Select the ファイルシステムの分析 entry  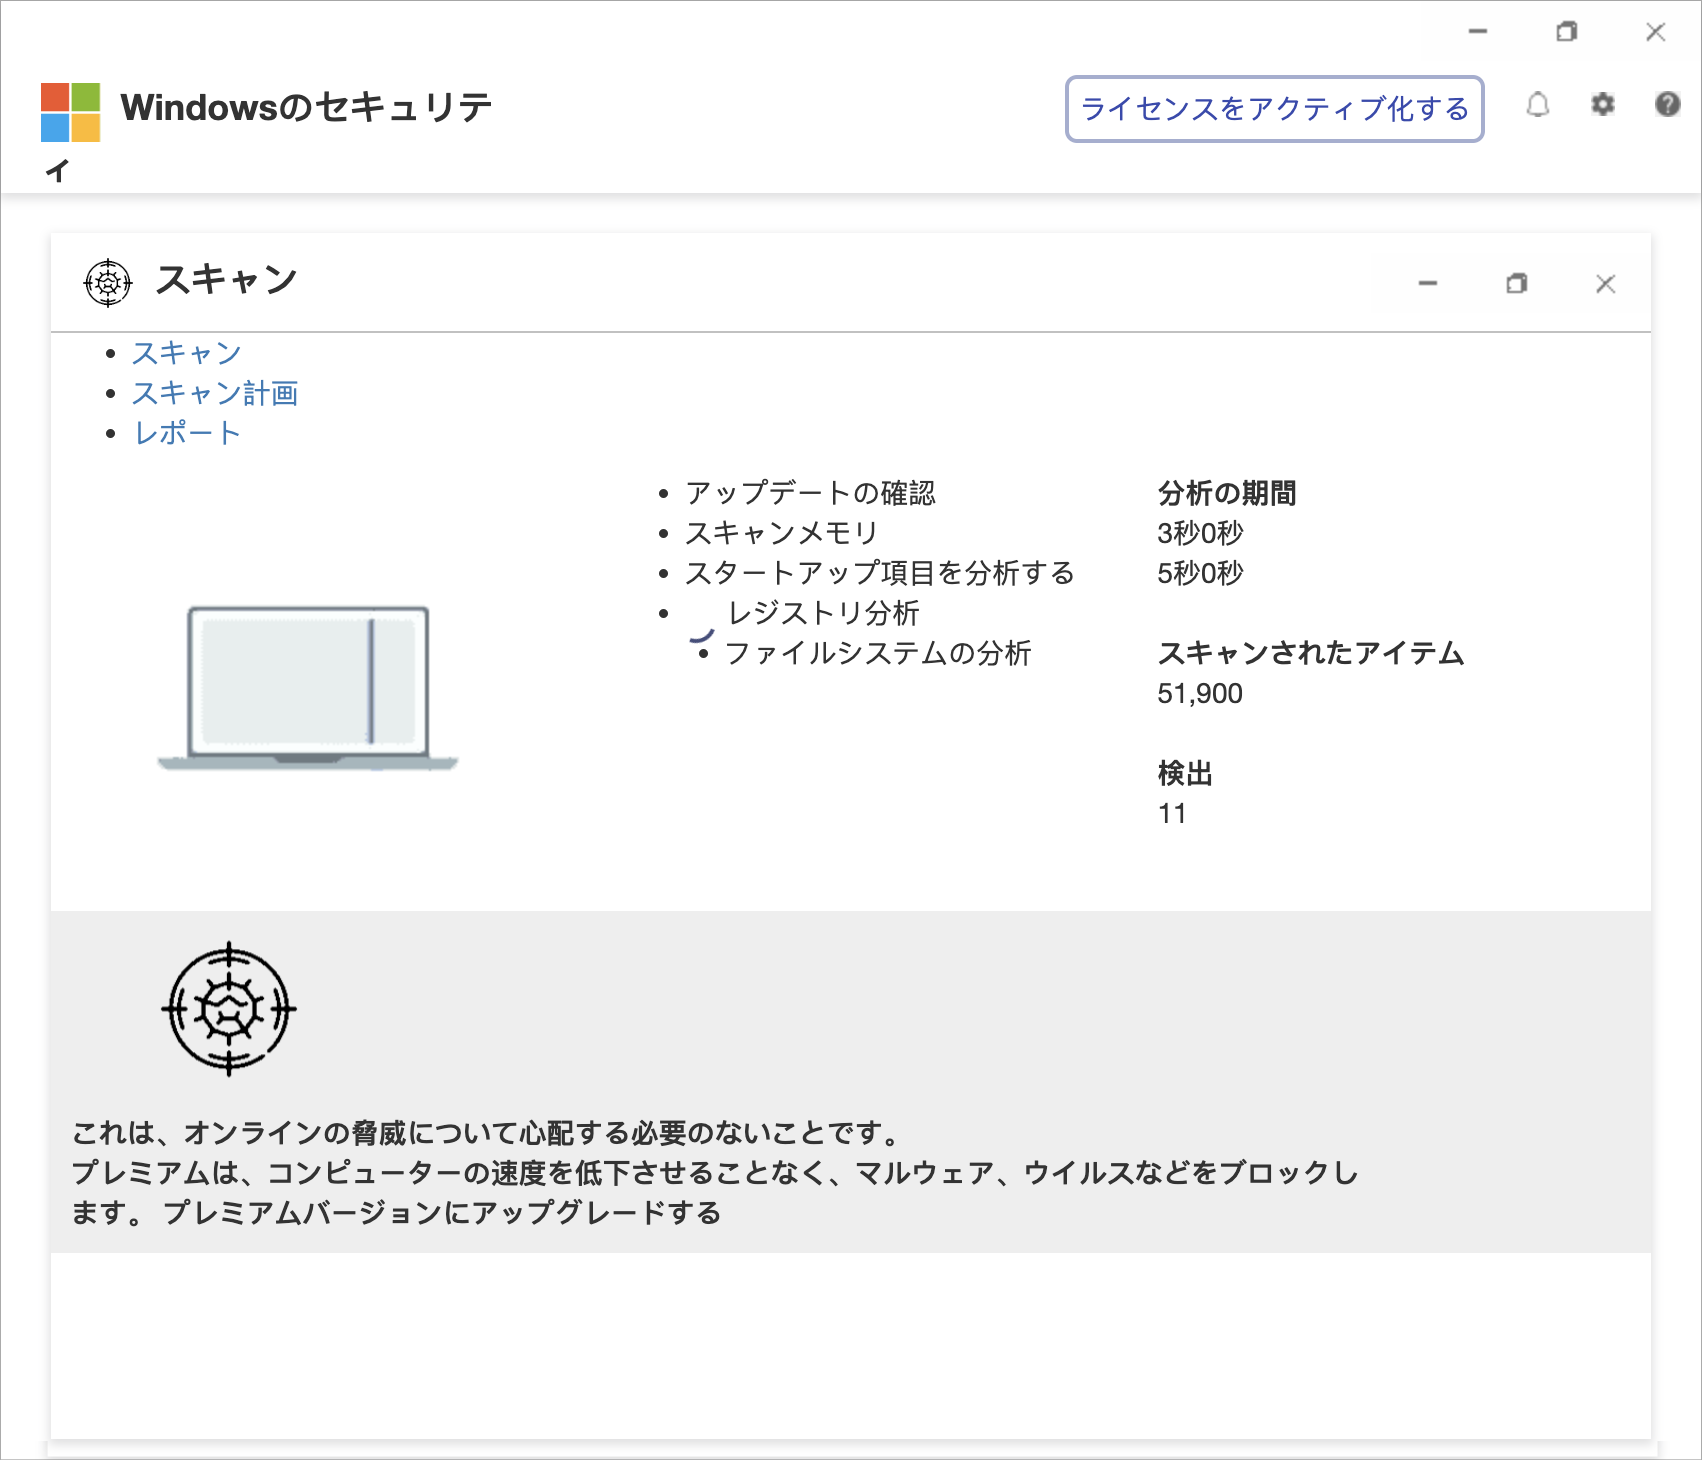[x=879, y=654]
